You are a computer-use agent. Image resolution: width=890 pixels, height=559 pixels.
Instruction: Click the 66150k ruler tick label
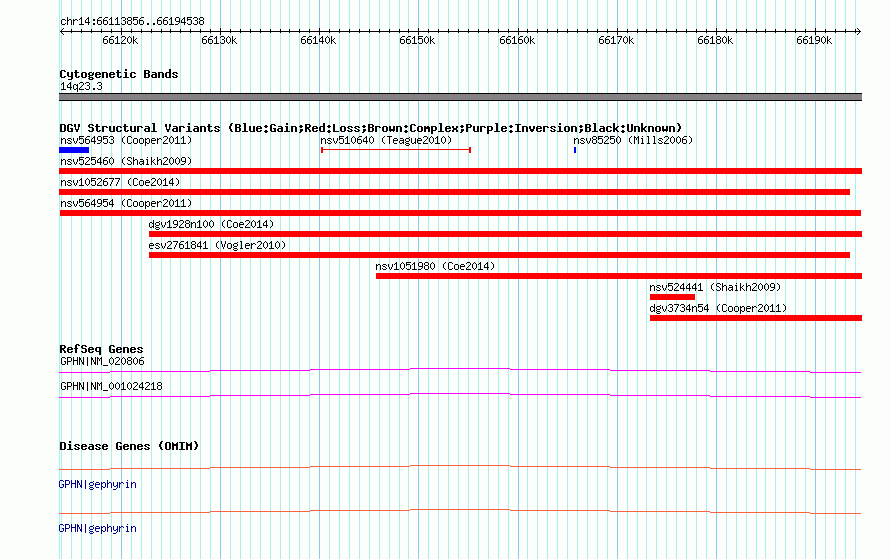(x=417, y=40)
